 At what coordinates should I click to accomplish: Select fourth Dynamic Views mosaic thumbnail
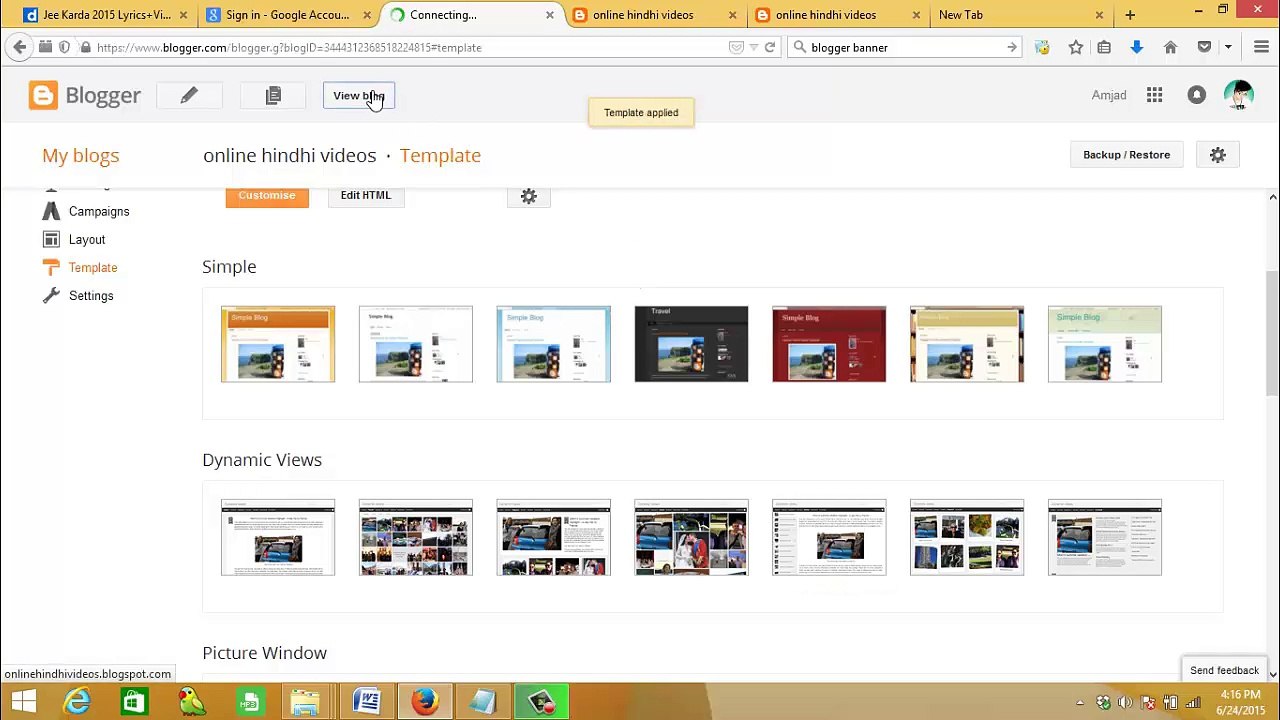pos(691,537)
